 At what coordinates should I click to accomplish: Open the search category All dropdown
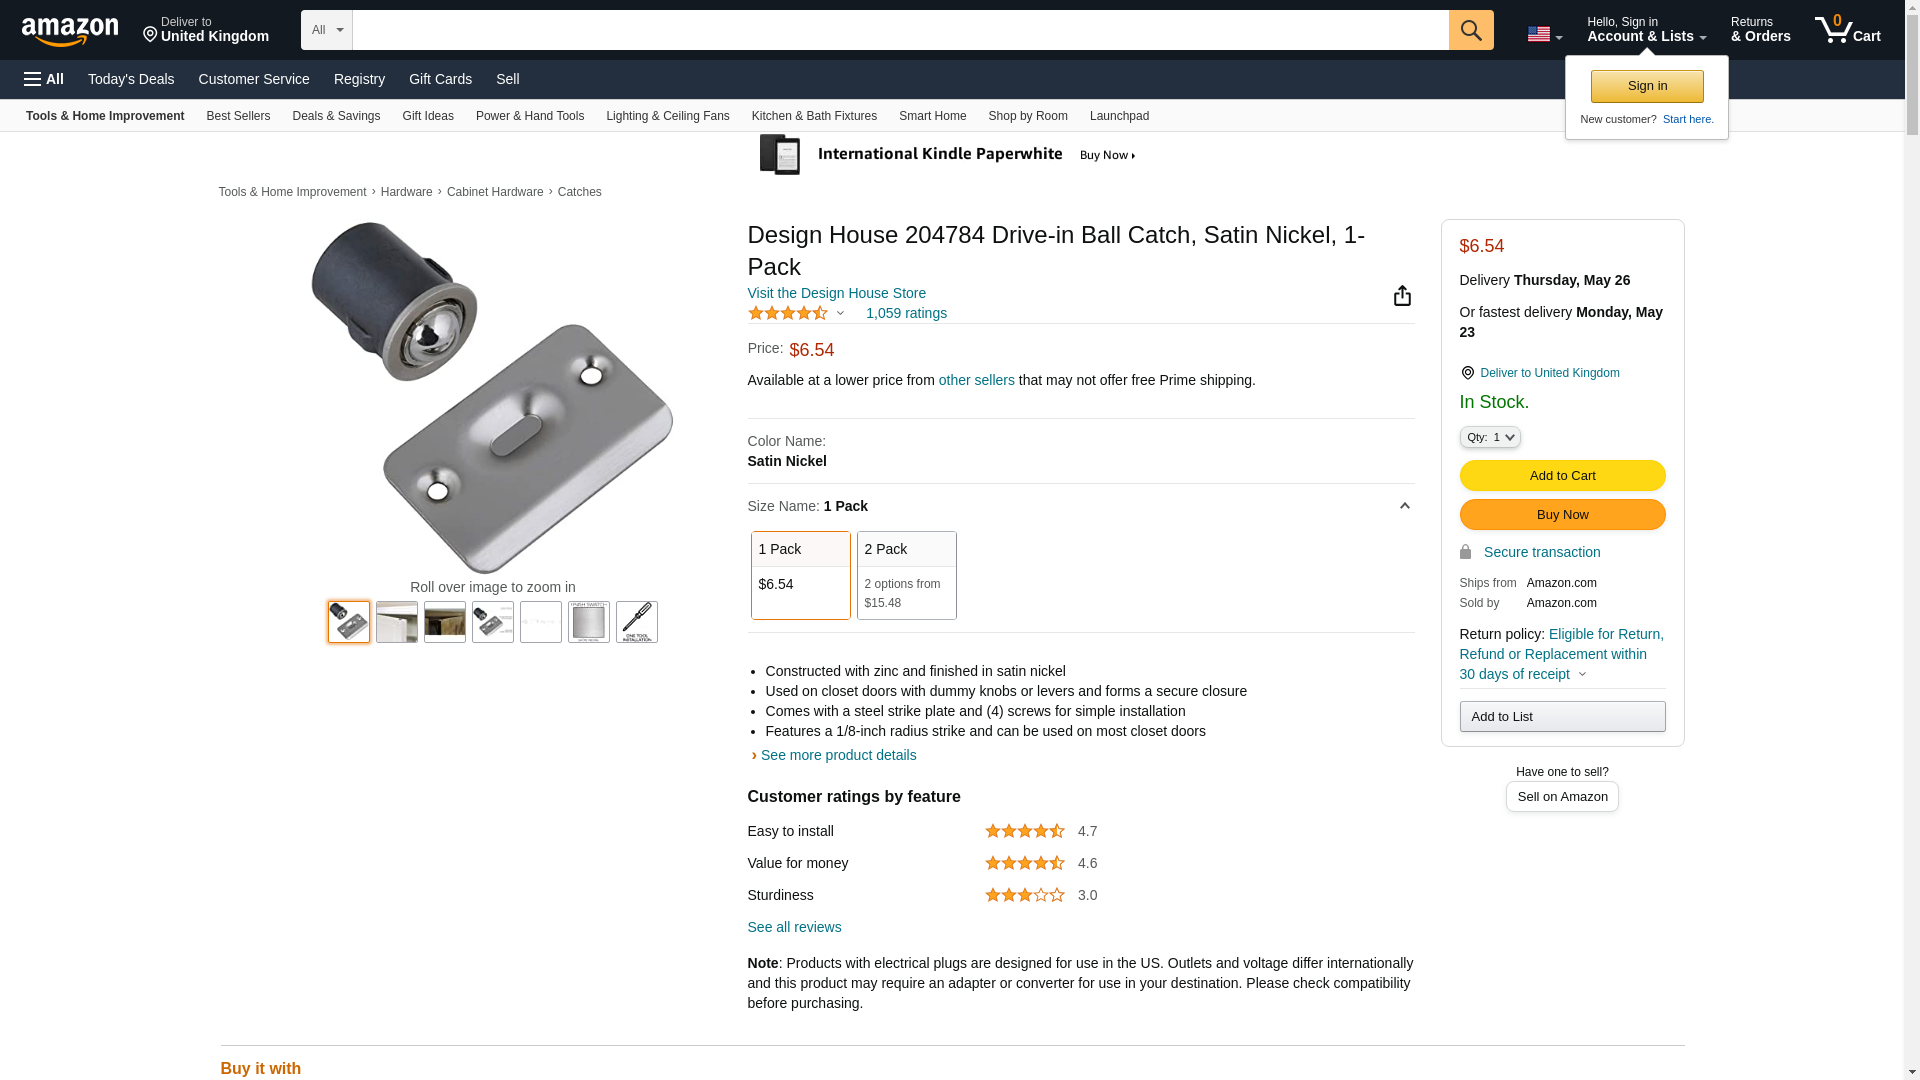(x=327, y=30)
